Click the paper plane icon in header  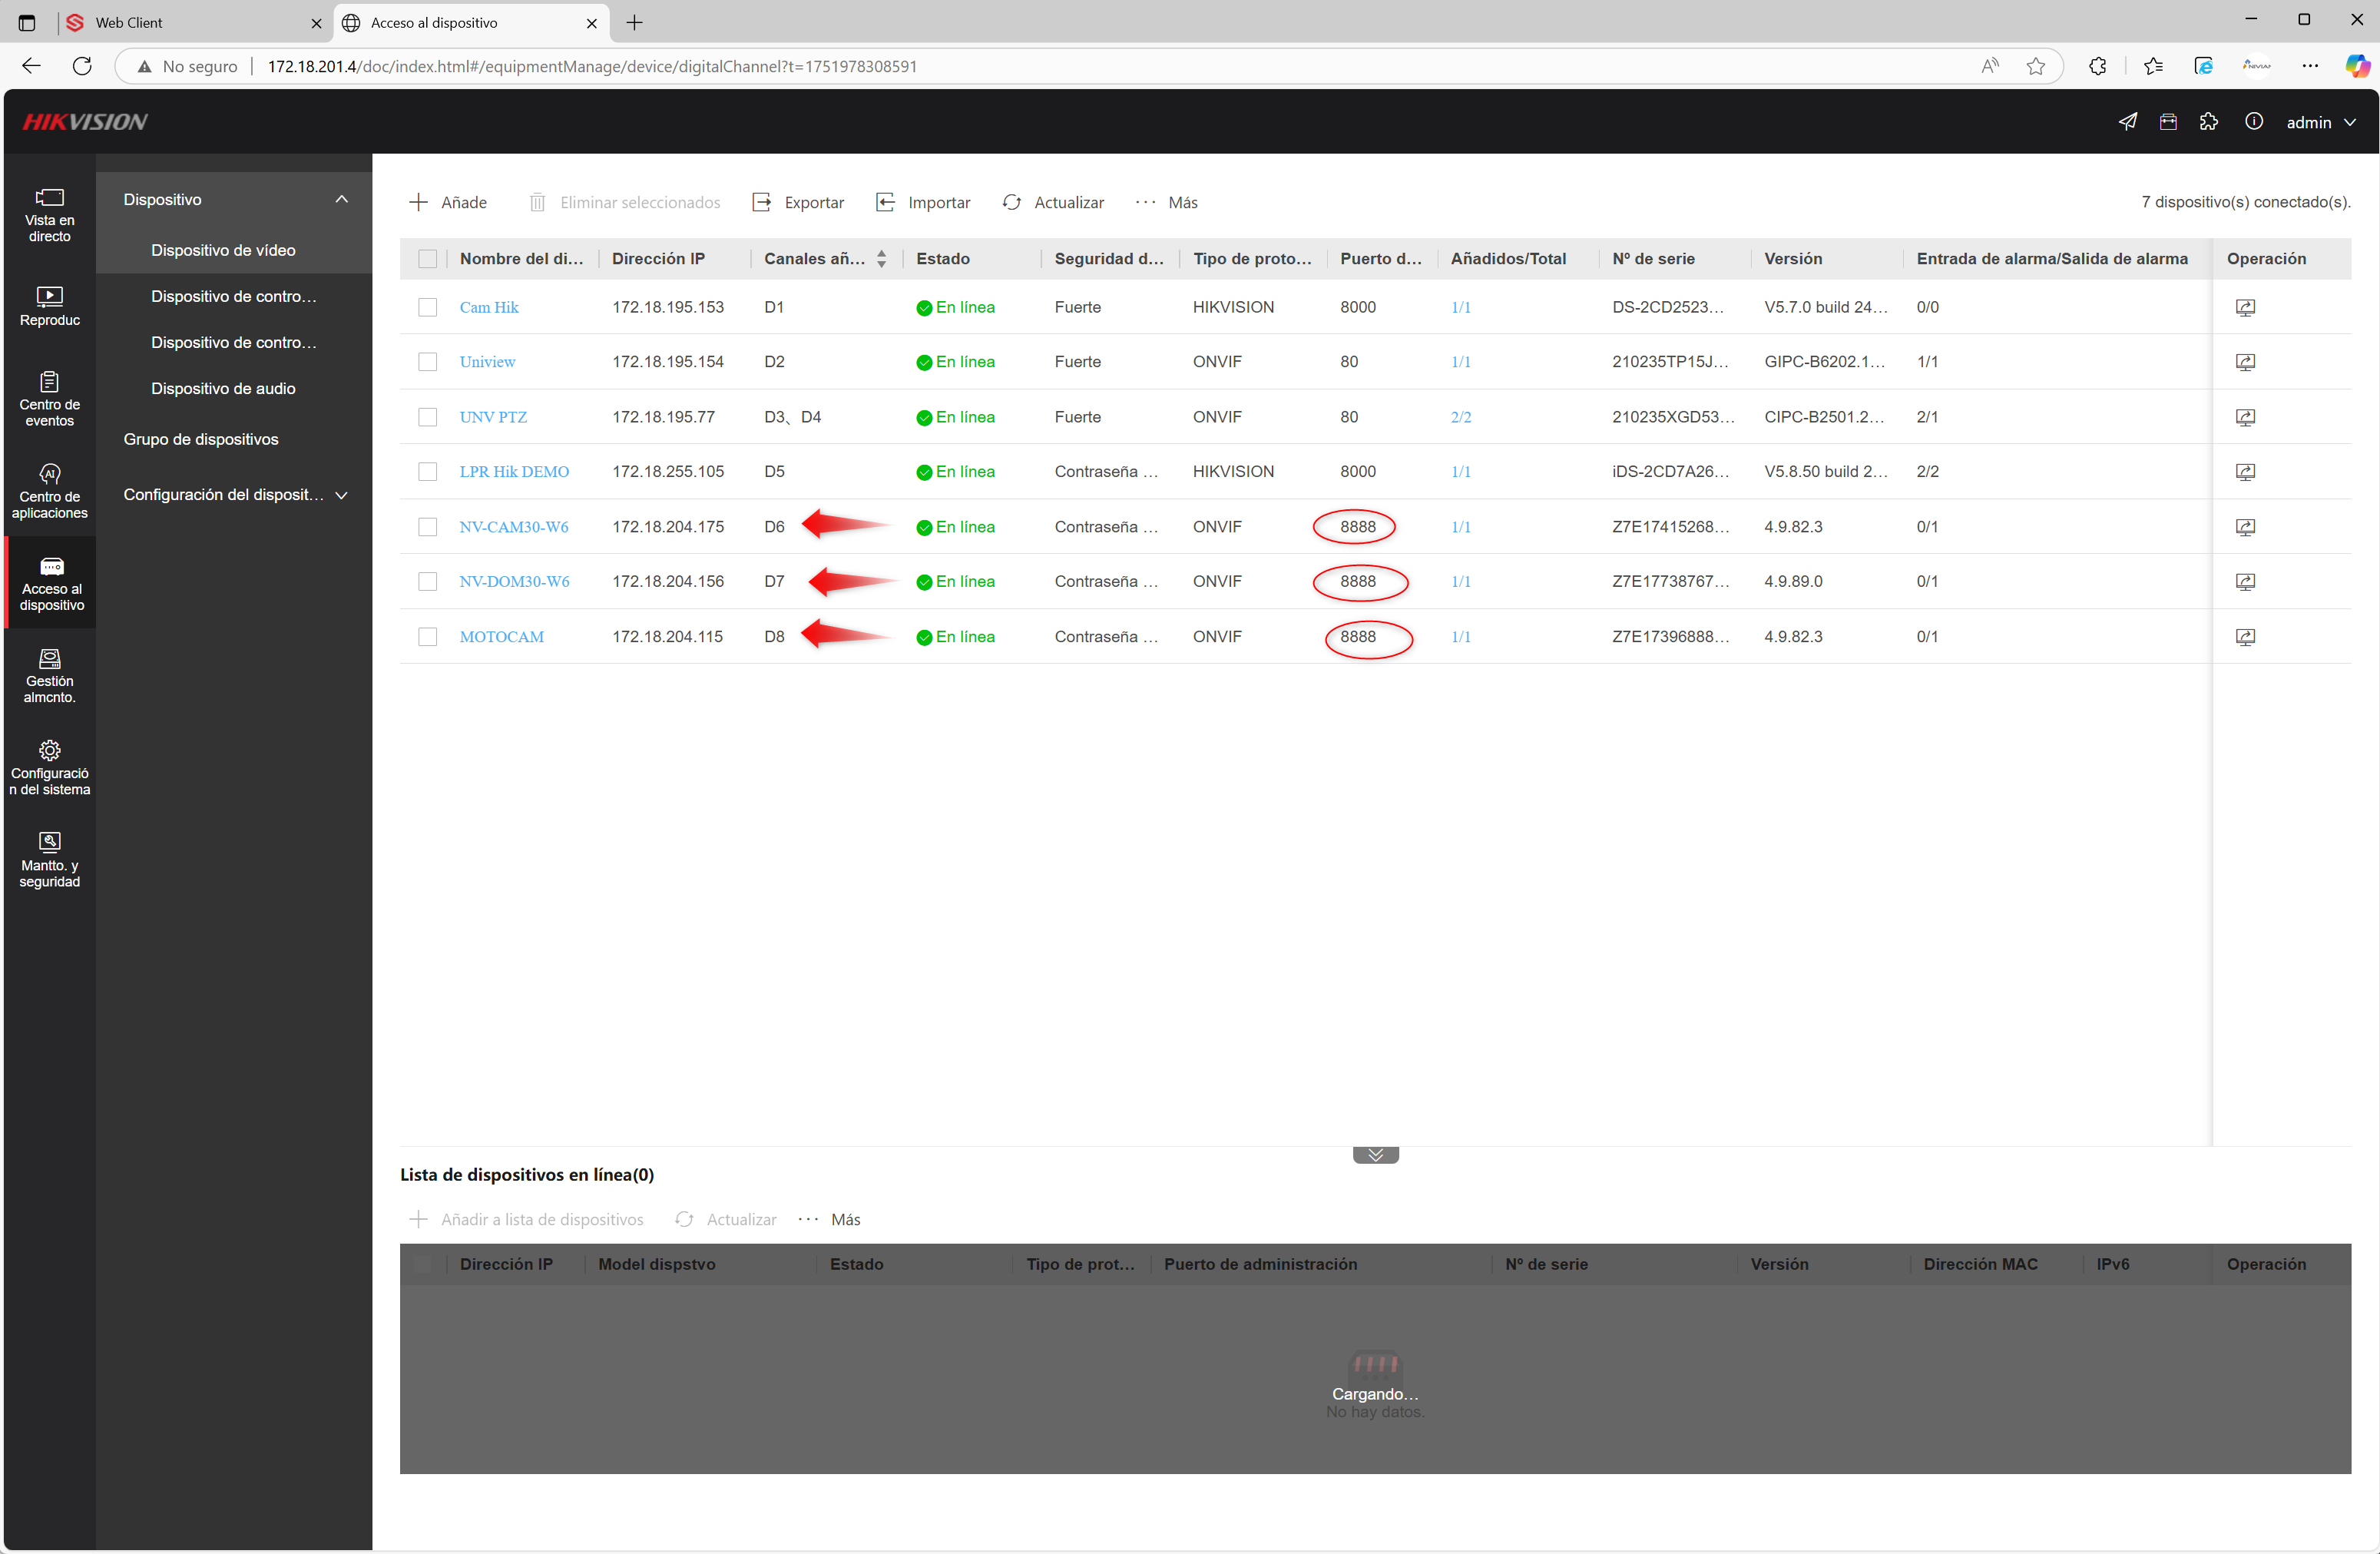(x=2127, y=121)
